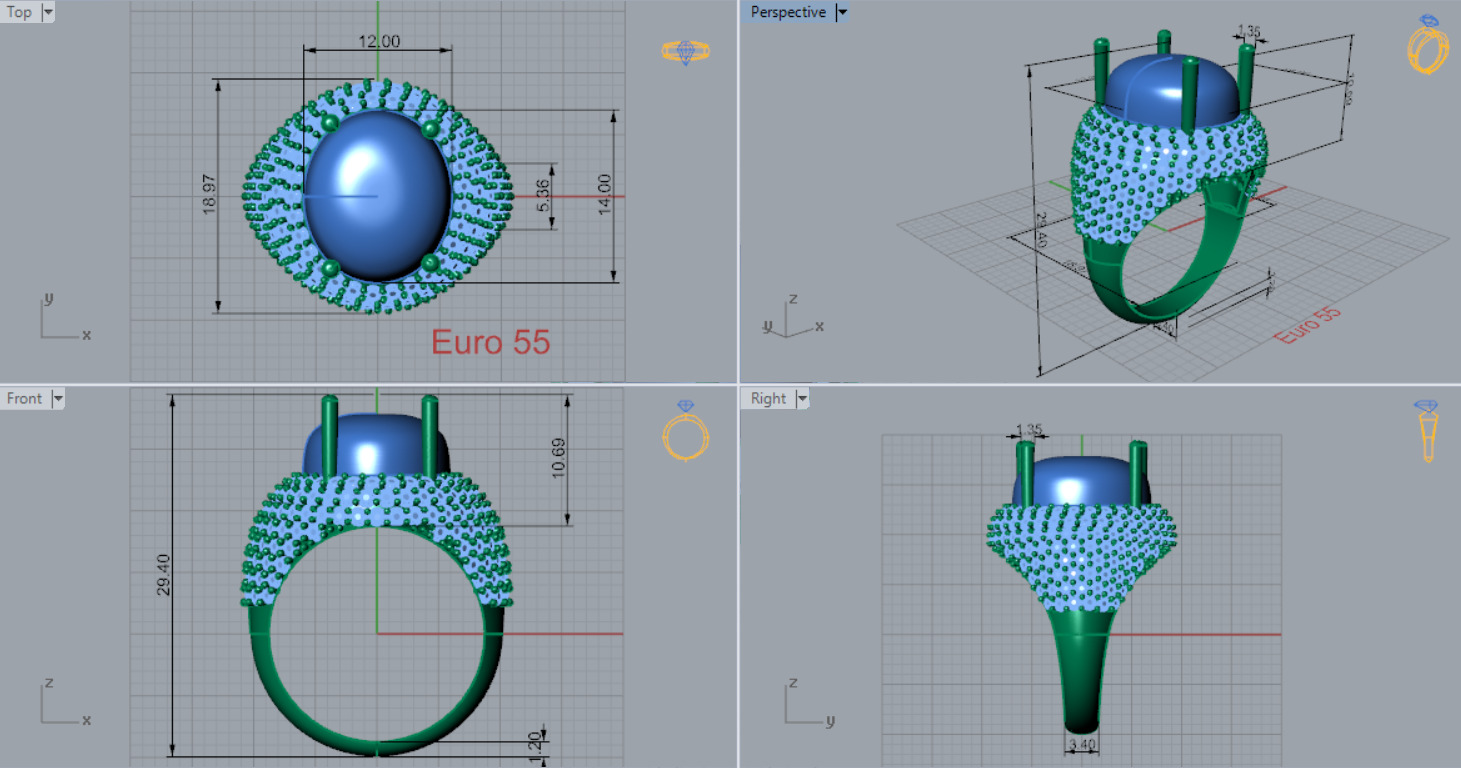Viewport: 1461px width, 768px height.
Task: Select the 14.00 dimension in Top viewport
Action: tap(604, 197)
